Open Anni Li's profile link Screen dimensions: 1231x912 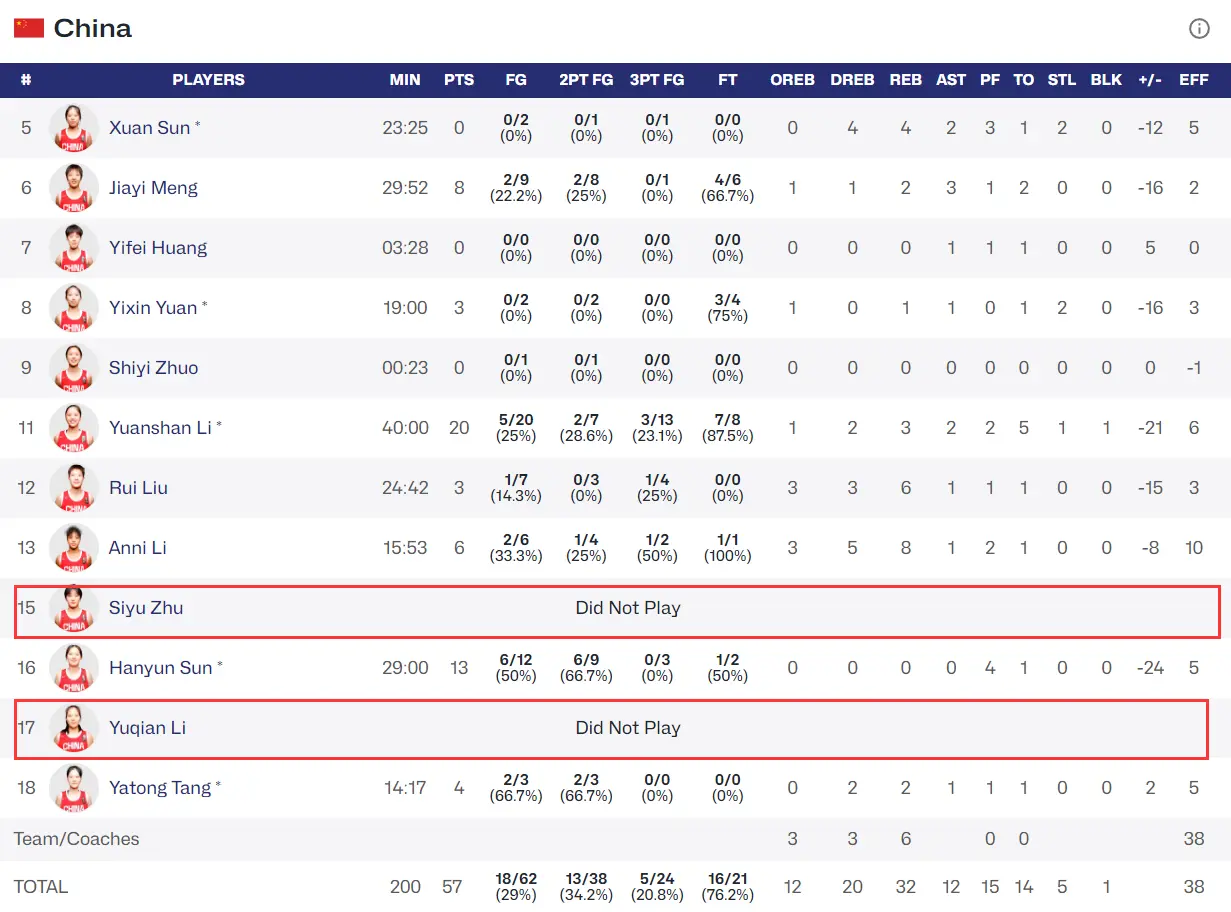pos(138,548)
